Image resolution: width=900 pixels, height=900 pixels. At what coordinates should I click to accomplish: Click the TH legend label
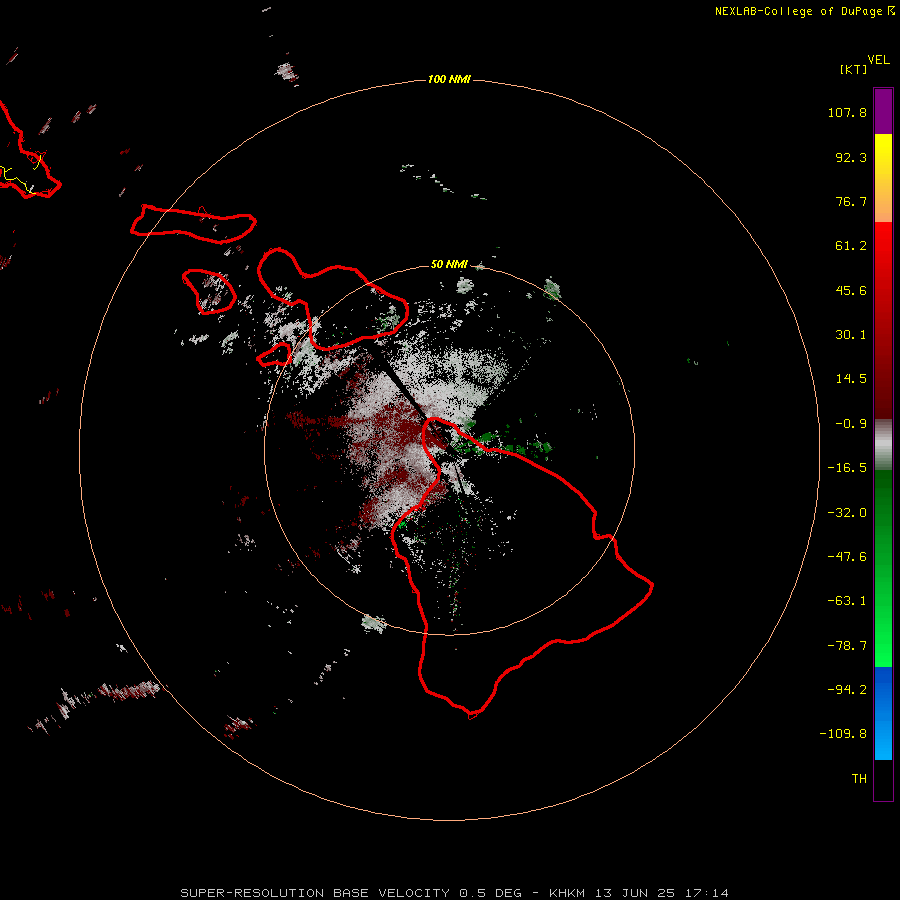(859, 779)
